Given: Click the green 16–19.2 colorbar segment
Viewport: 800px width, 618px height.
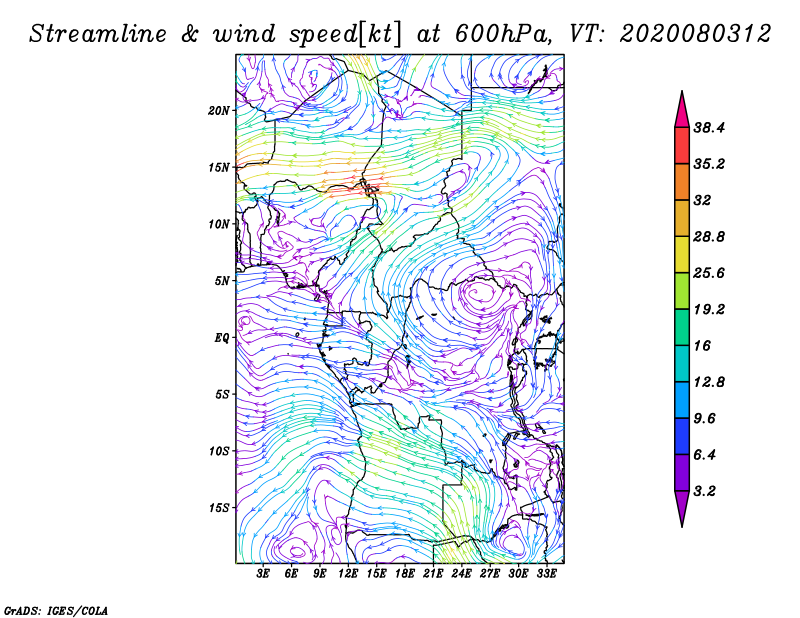Looking at the screenshot, I should click(682, 327).
